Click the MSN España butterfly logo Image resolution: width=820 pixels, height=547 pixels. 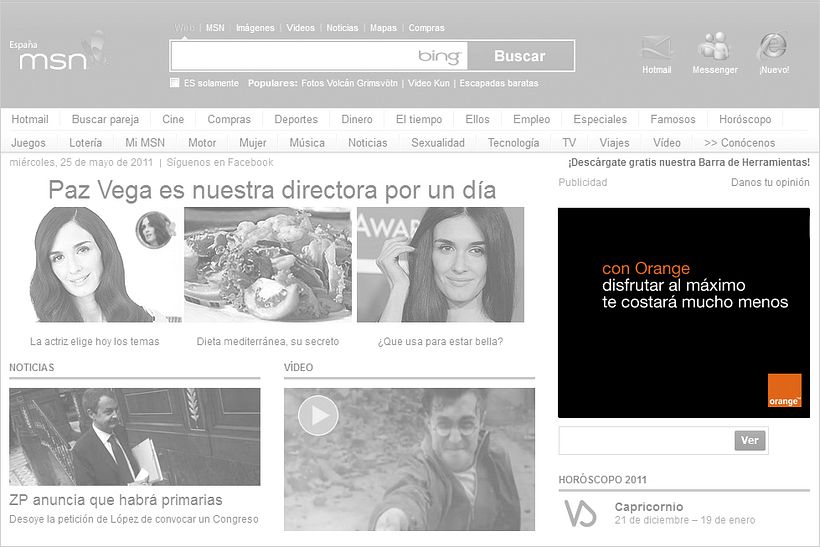[x=59, y=53]
